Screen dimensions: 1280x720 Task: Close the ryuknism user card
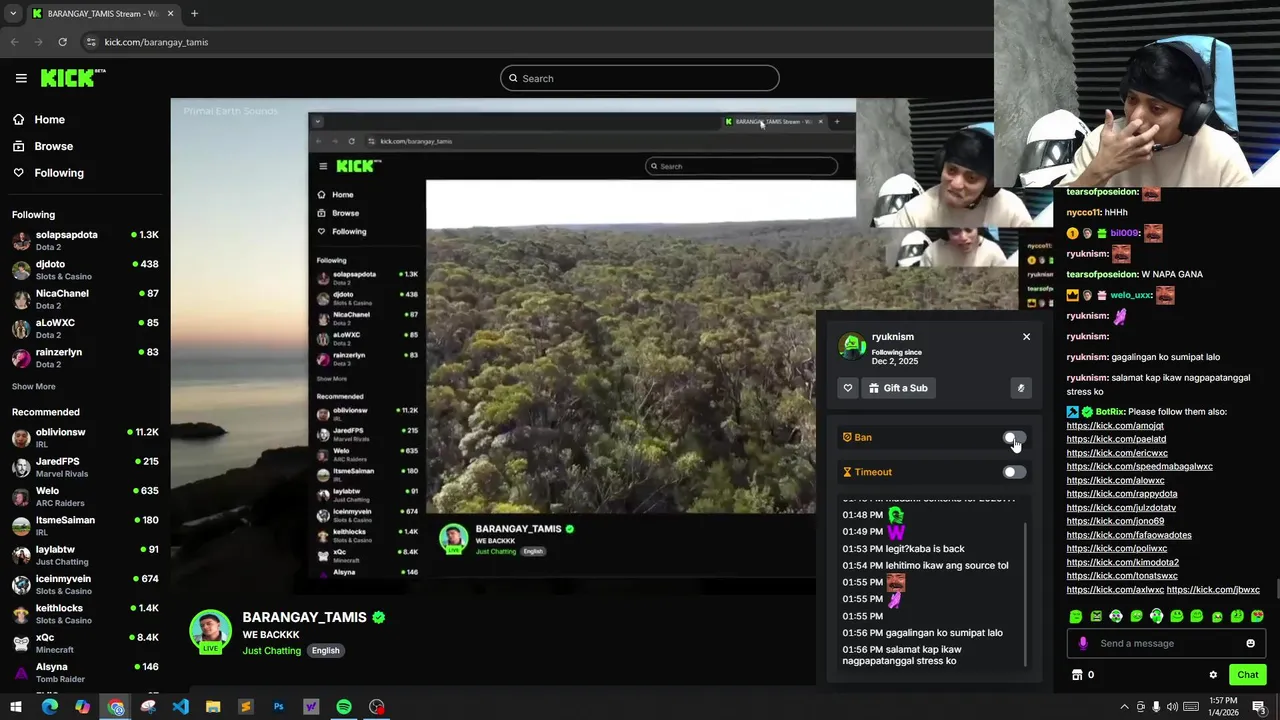click(x=1026, y=337)
